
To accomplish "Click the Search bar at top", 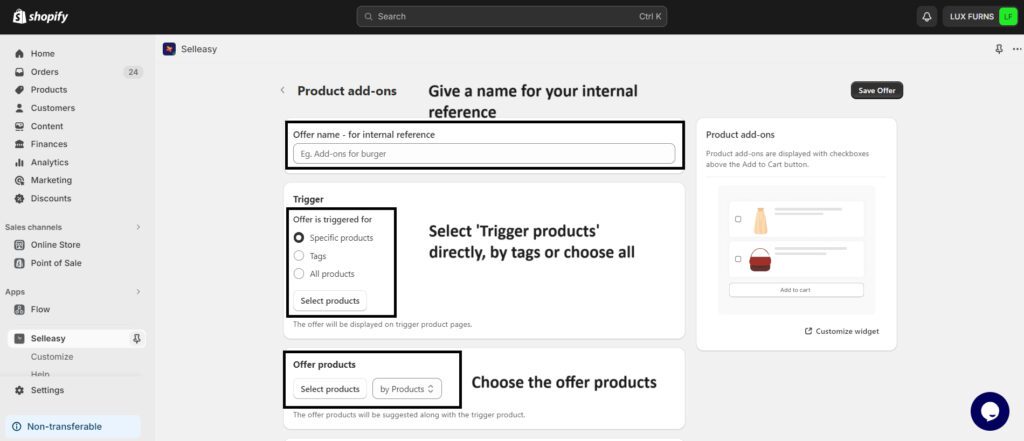I will [511, 17].
